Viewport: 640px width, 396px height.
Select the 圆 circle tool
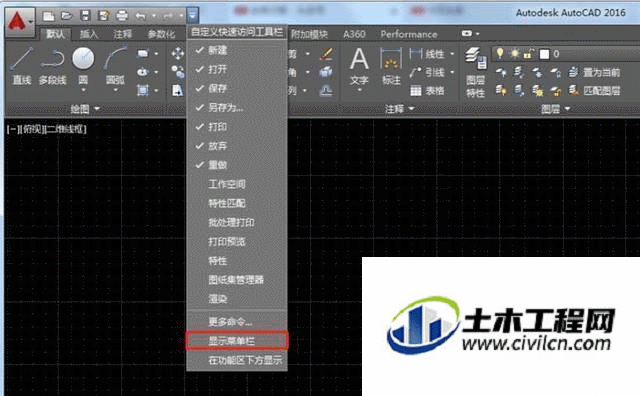click(83, 67)
